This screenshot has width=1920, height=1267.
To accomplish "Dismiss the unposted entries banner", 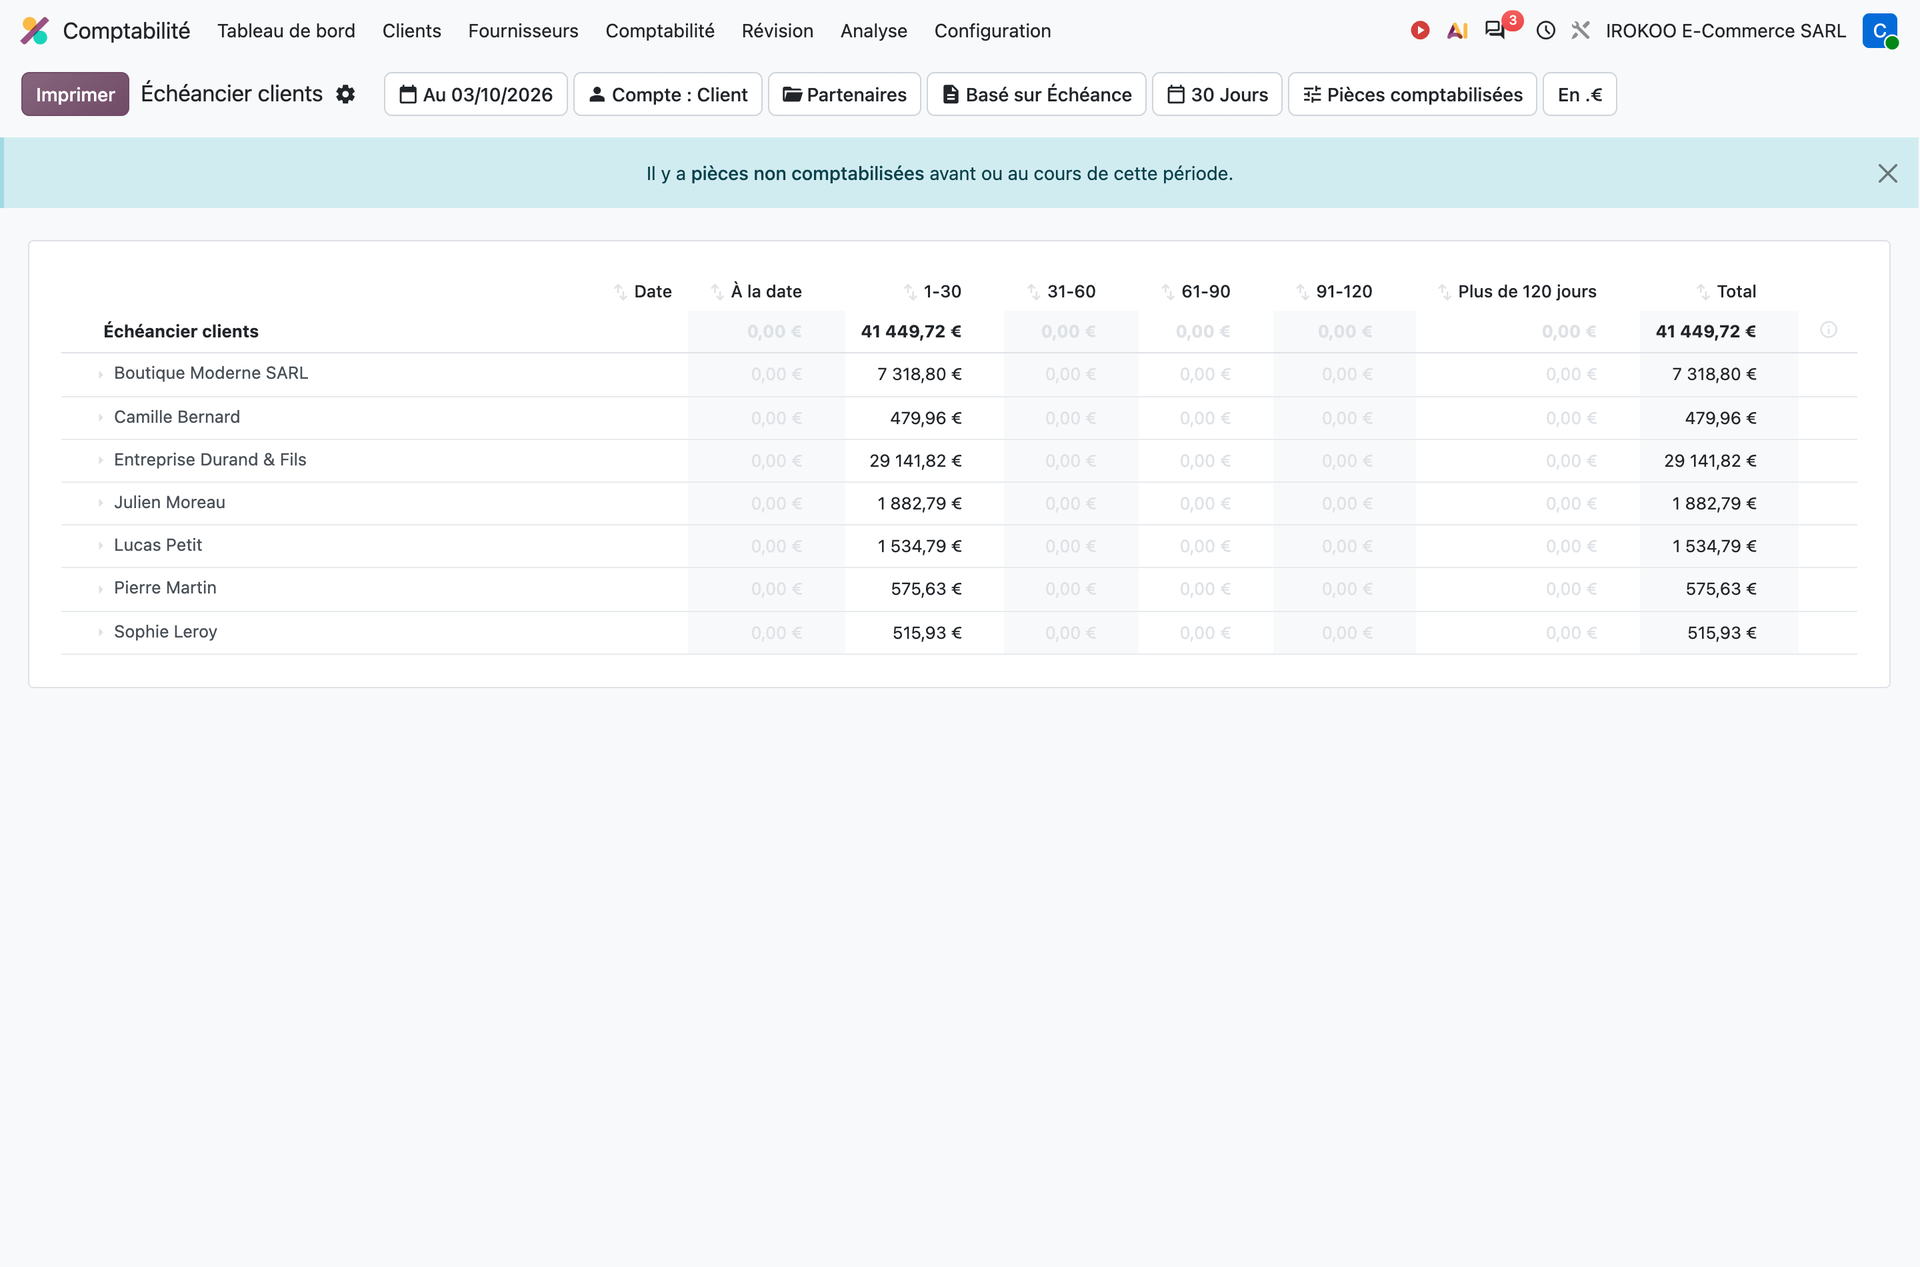I will click(1887, 174).
